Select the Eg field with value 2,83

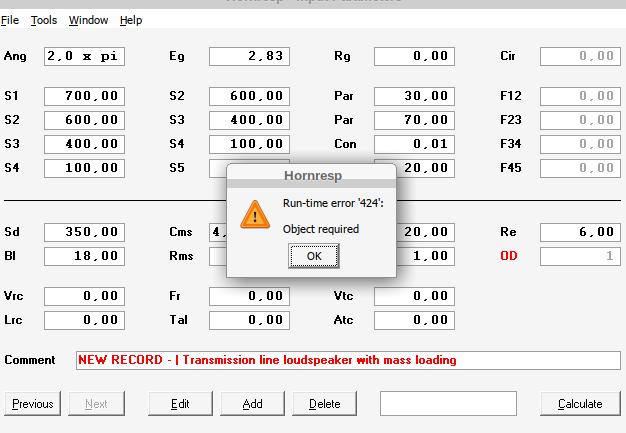click(249, 56)
